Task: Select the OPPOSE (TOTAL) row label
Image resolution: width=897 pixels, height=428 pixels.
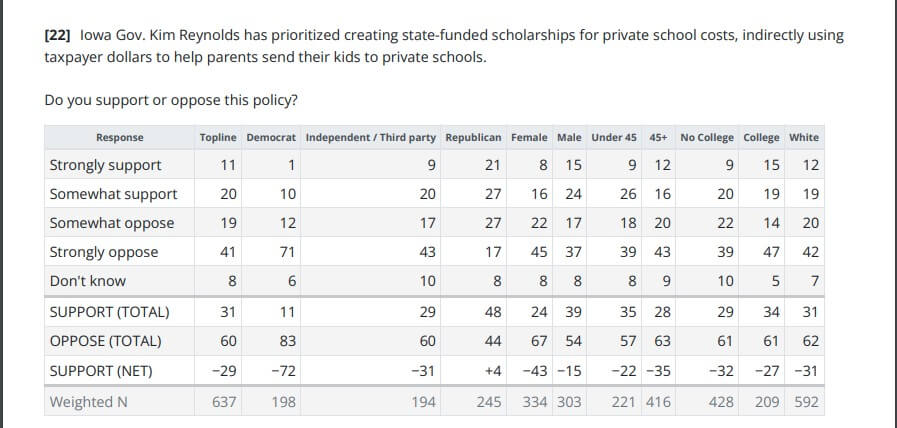Action: [x=108, y=341]
